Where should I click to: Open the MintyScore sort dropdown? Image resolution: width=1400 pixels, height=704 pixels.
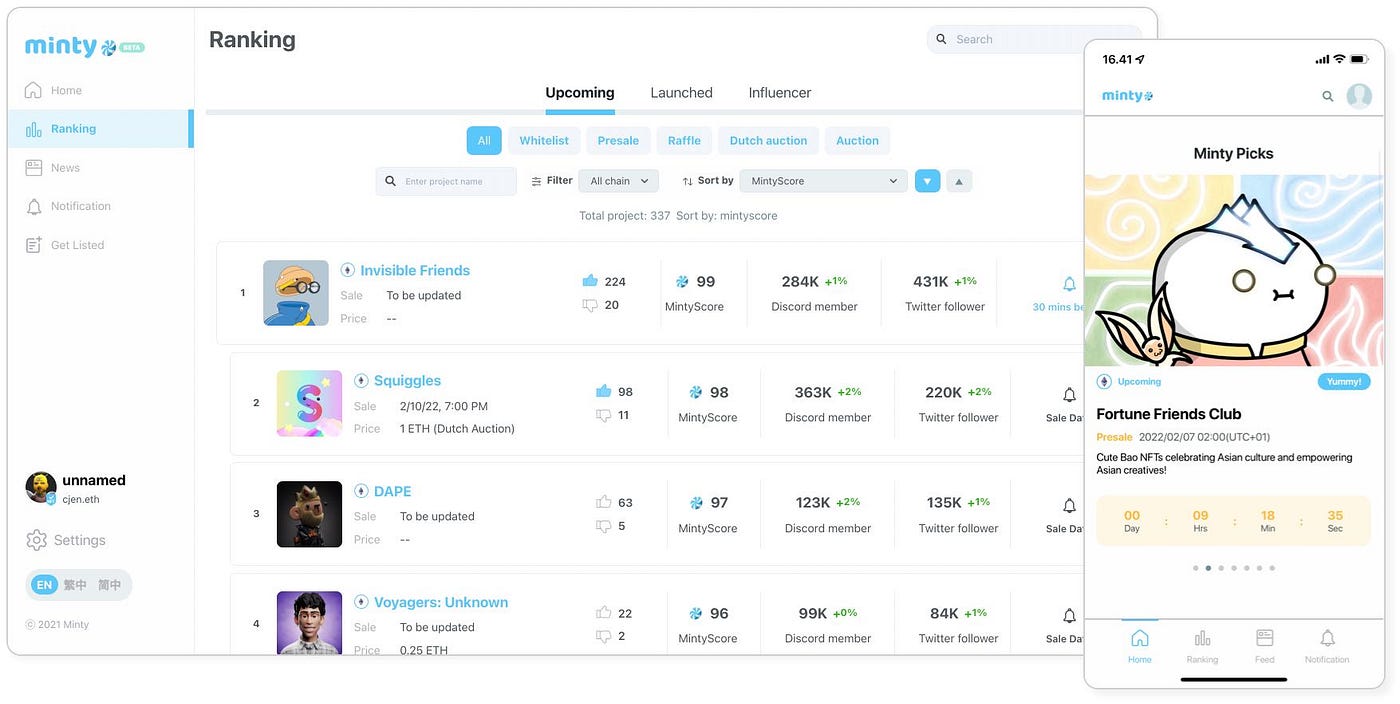click(823, 181)
